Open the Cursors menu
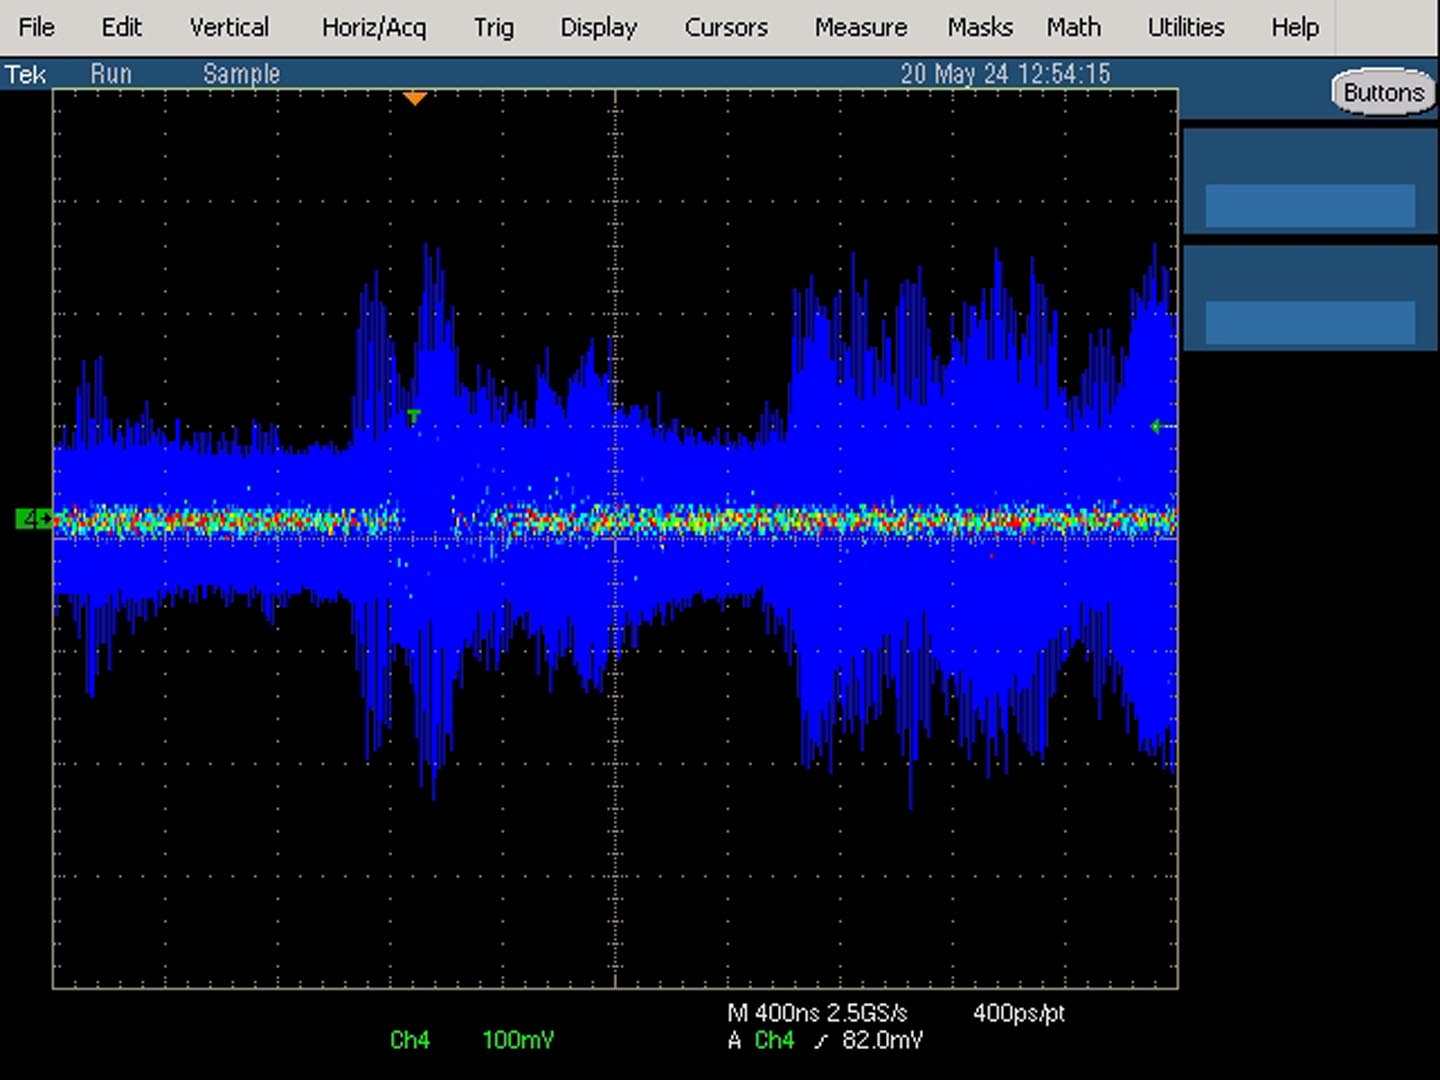 [726, 27]
